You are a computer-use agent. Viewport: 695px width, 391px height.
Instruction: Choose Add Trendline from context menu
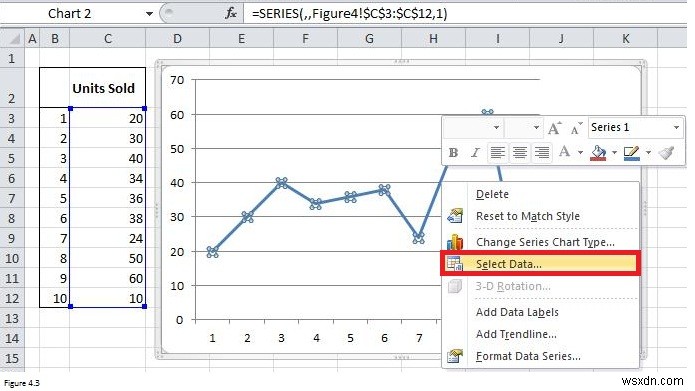click(516, 334)
